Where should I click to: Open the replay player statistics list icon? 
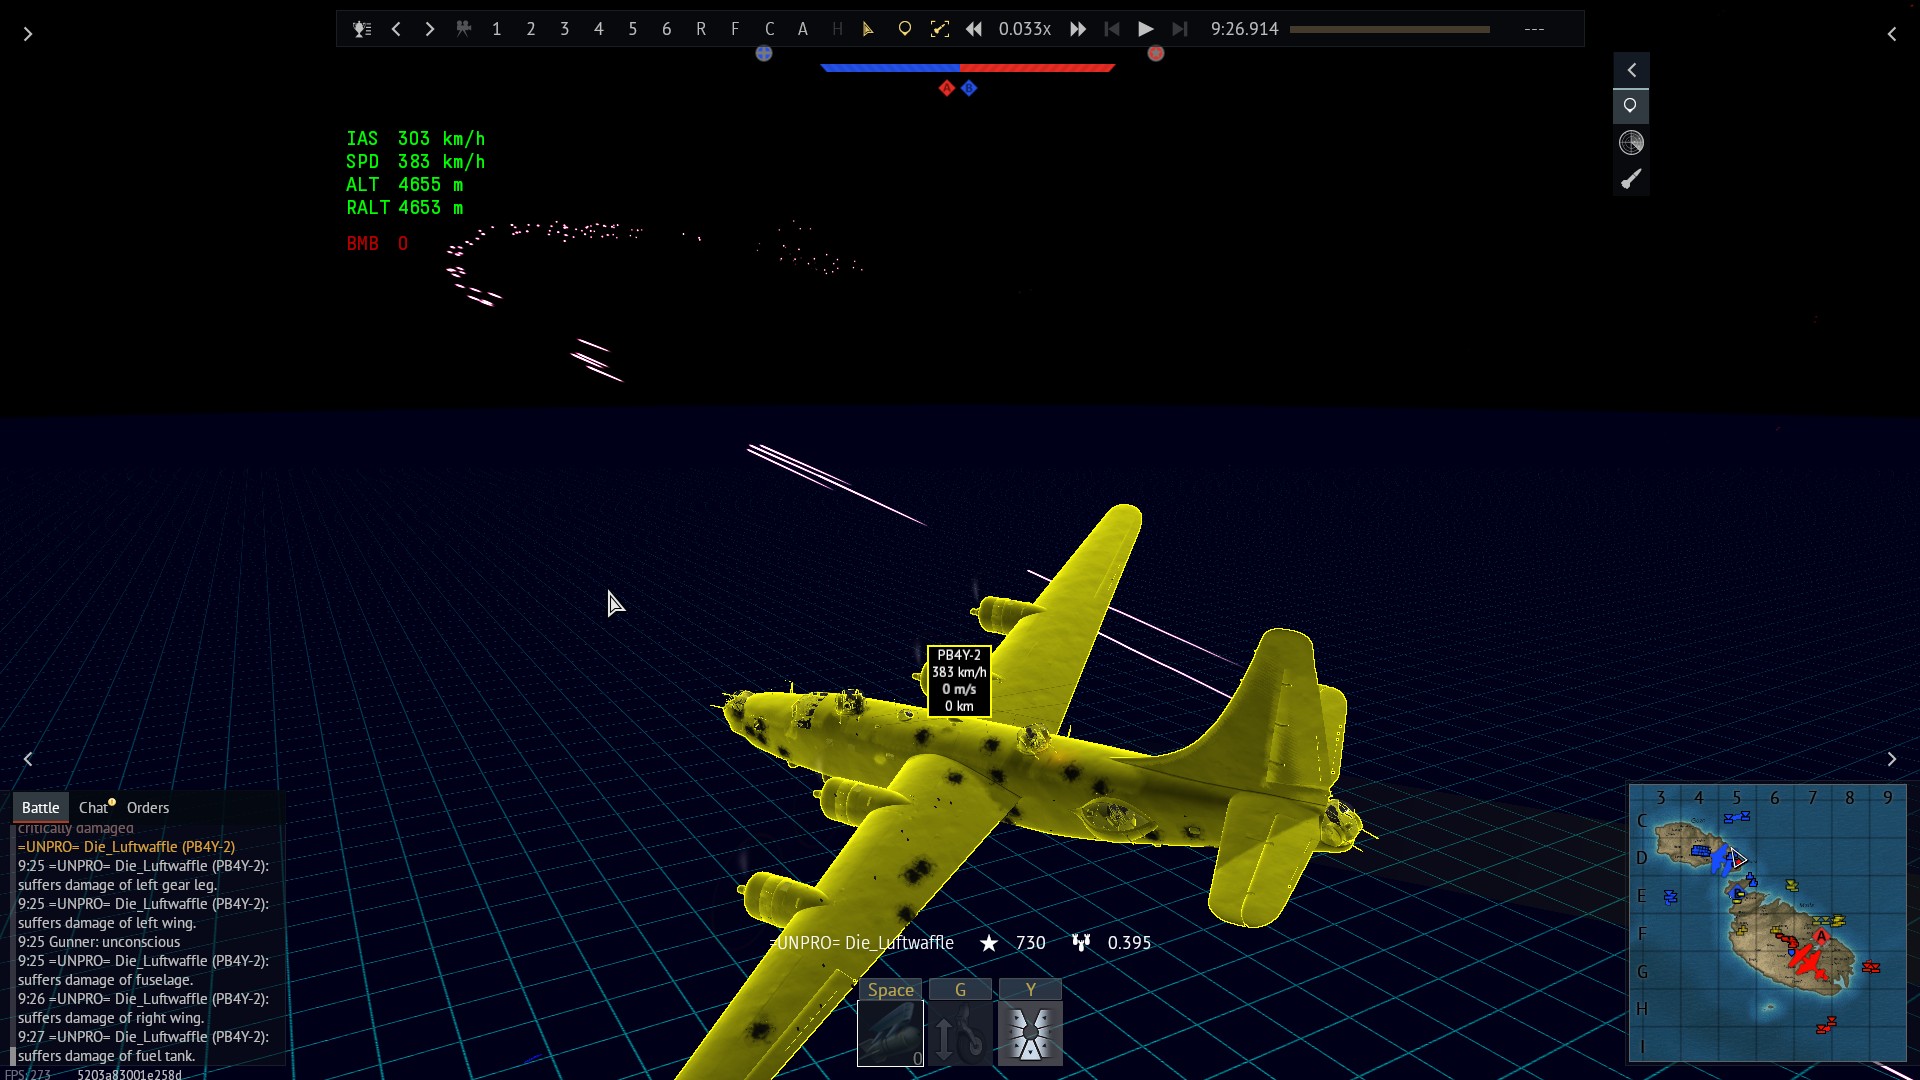coord(362,29)
